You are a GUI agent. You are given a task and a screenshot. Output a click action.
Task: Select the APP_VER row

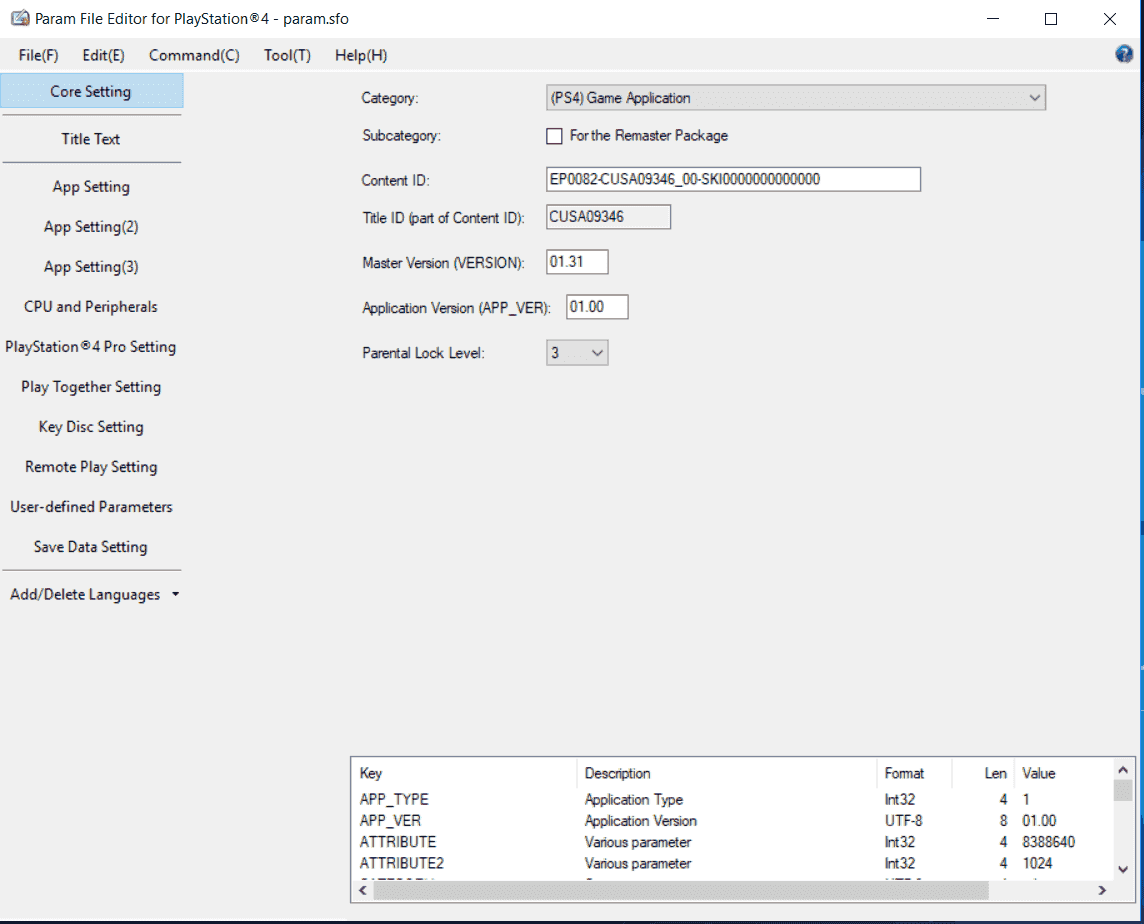[733, 821]
